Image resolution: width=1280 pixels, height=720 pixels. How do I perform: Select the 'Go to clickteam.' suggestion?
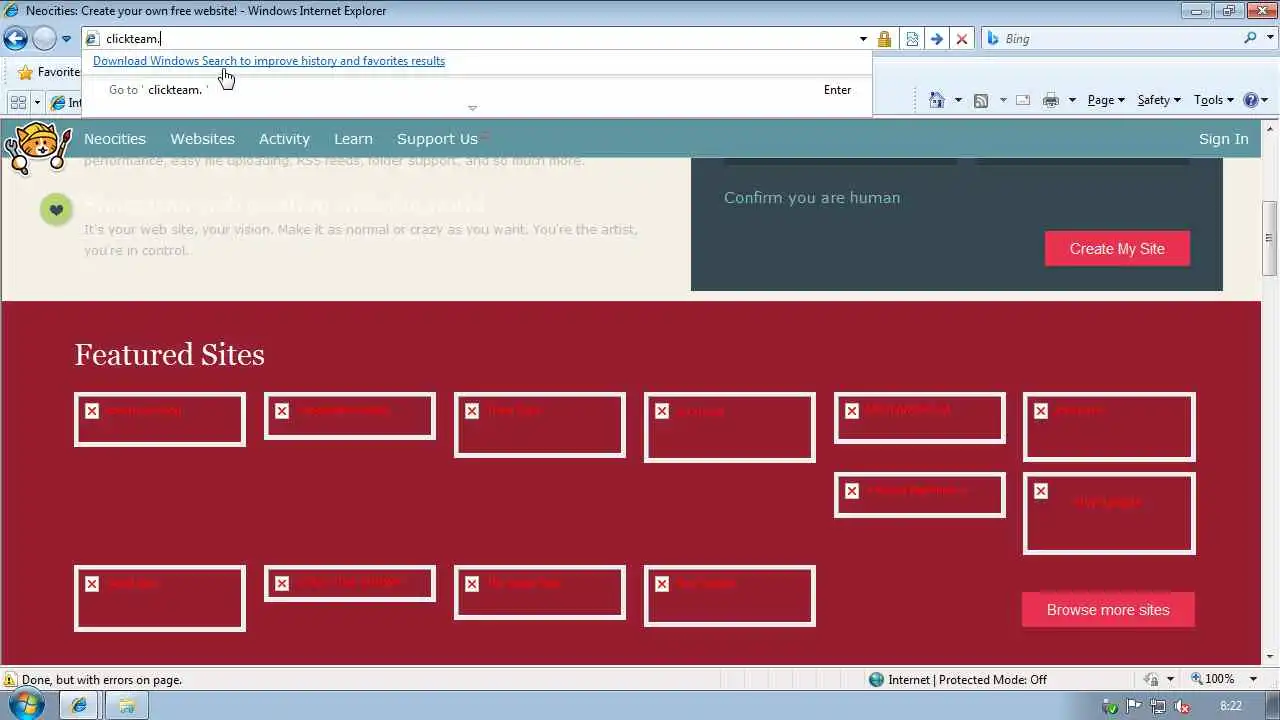[x=477, y=90]
